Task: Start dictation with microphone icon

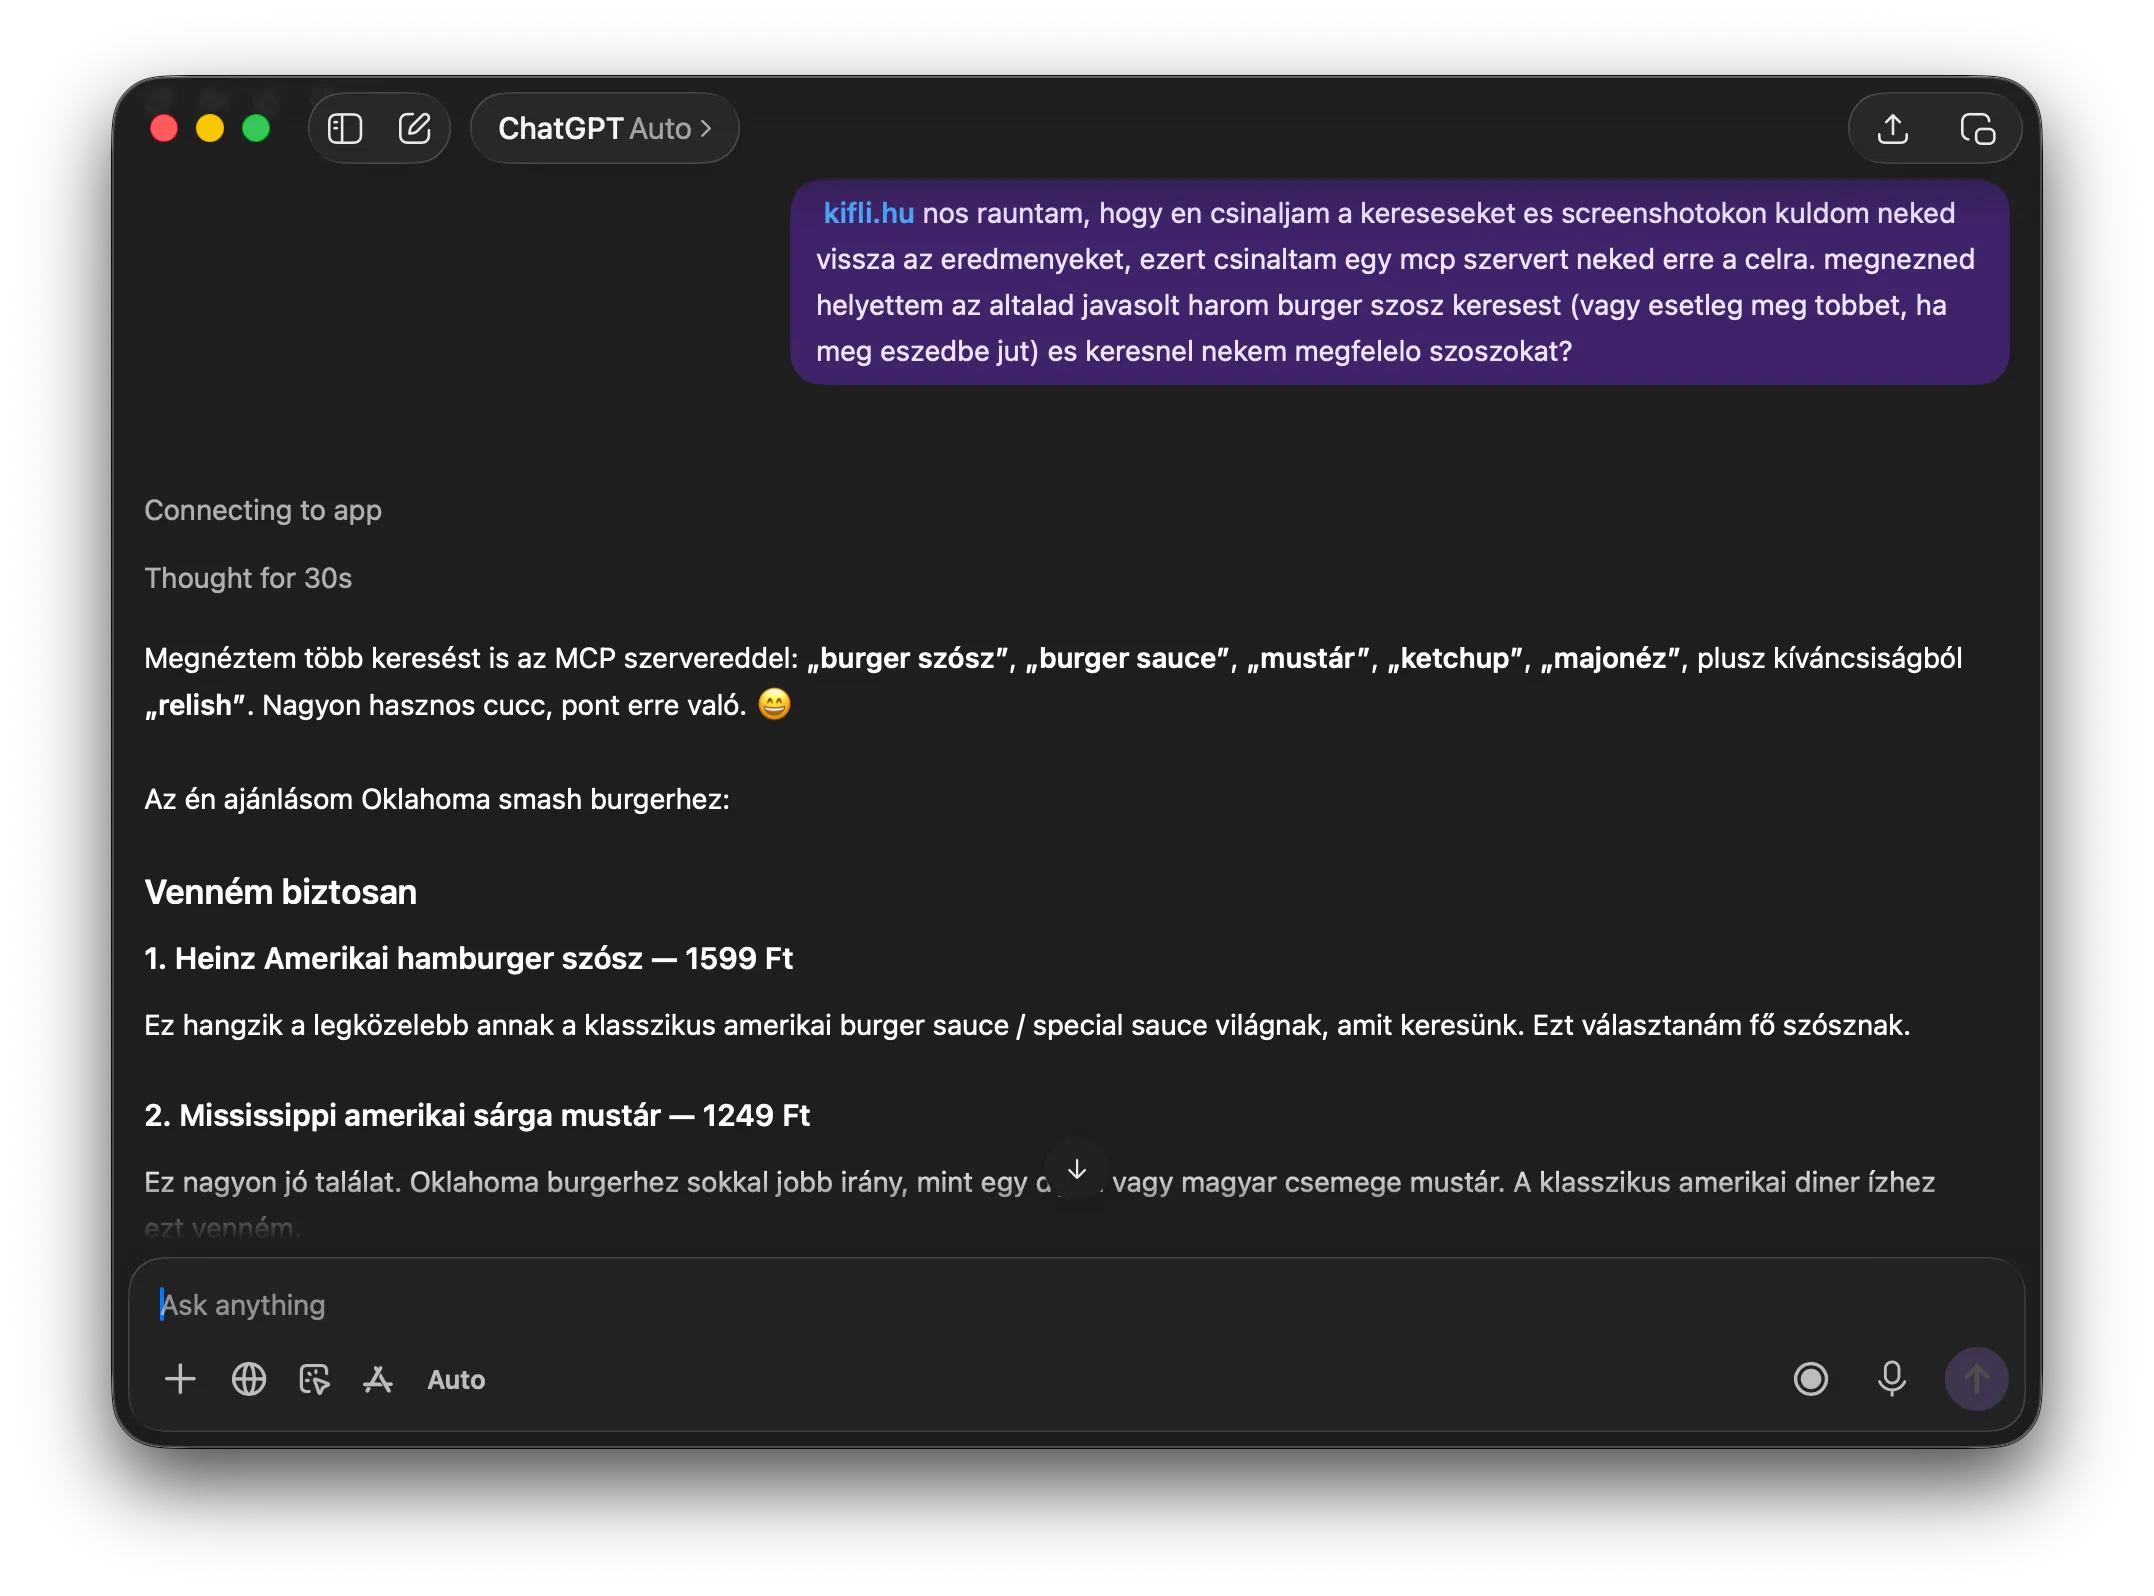Action: tap(1891, 1379)
